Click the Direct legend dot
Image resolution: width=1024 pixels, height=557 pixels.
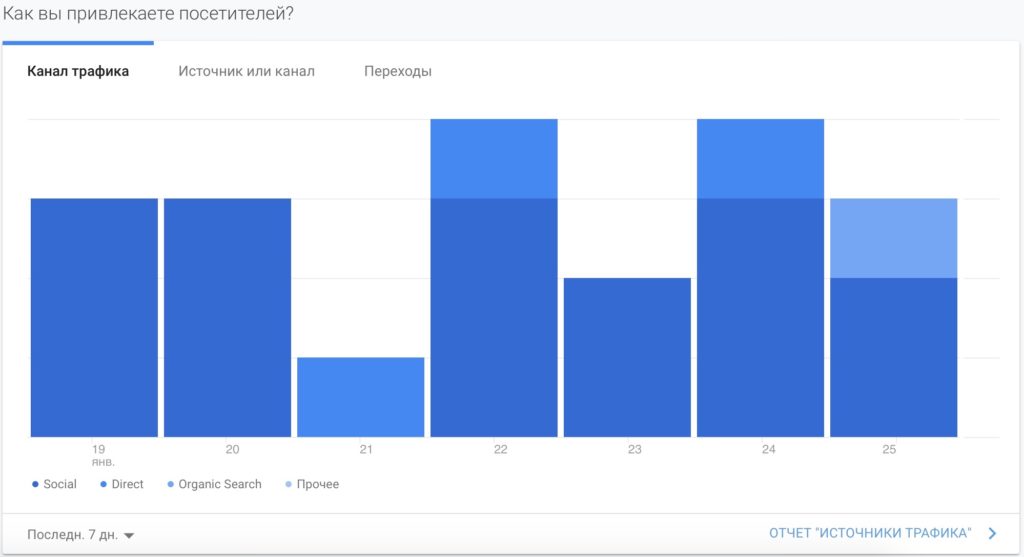pos(103,485)
